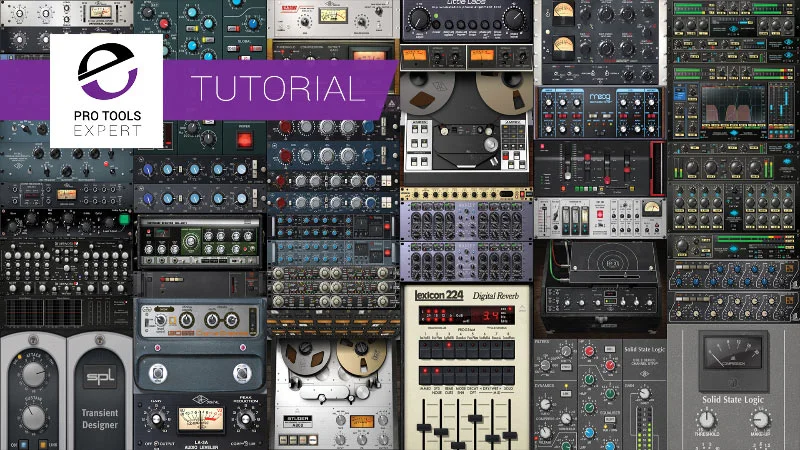Screen dimensions: 800x450
Task: Click the Lexicon 224 red LED display
Action: 466,316
